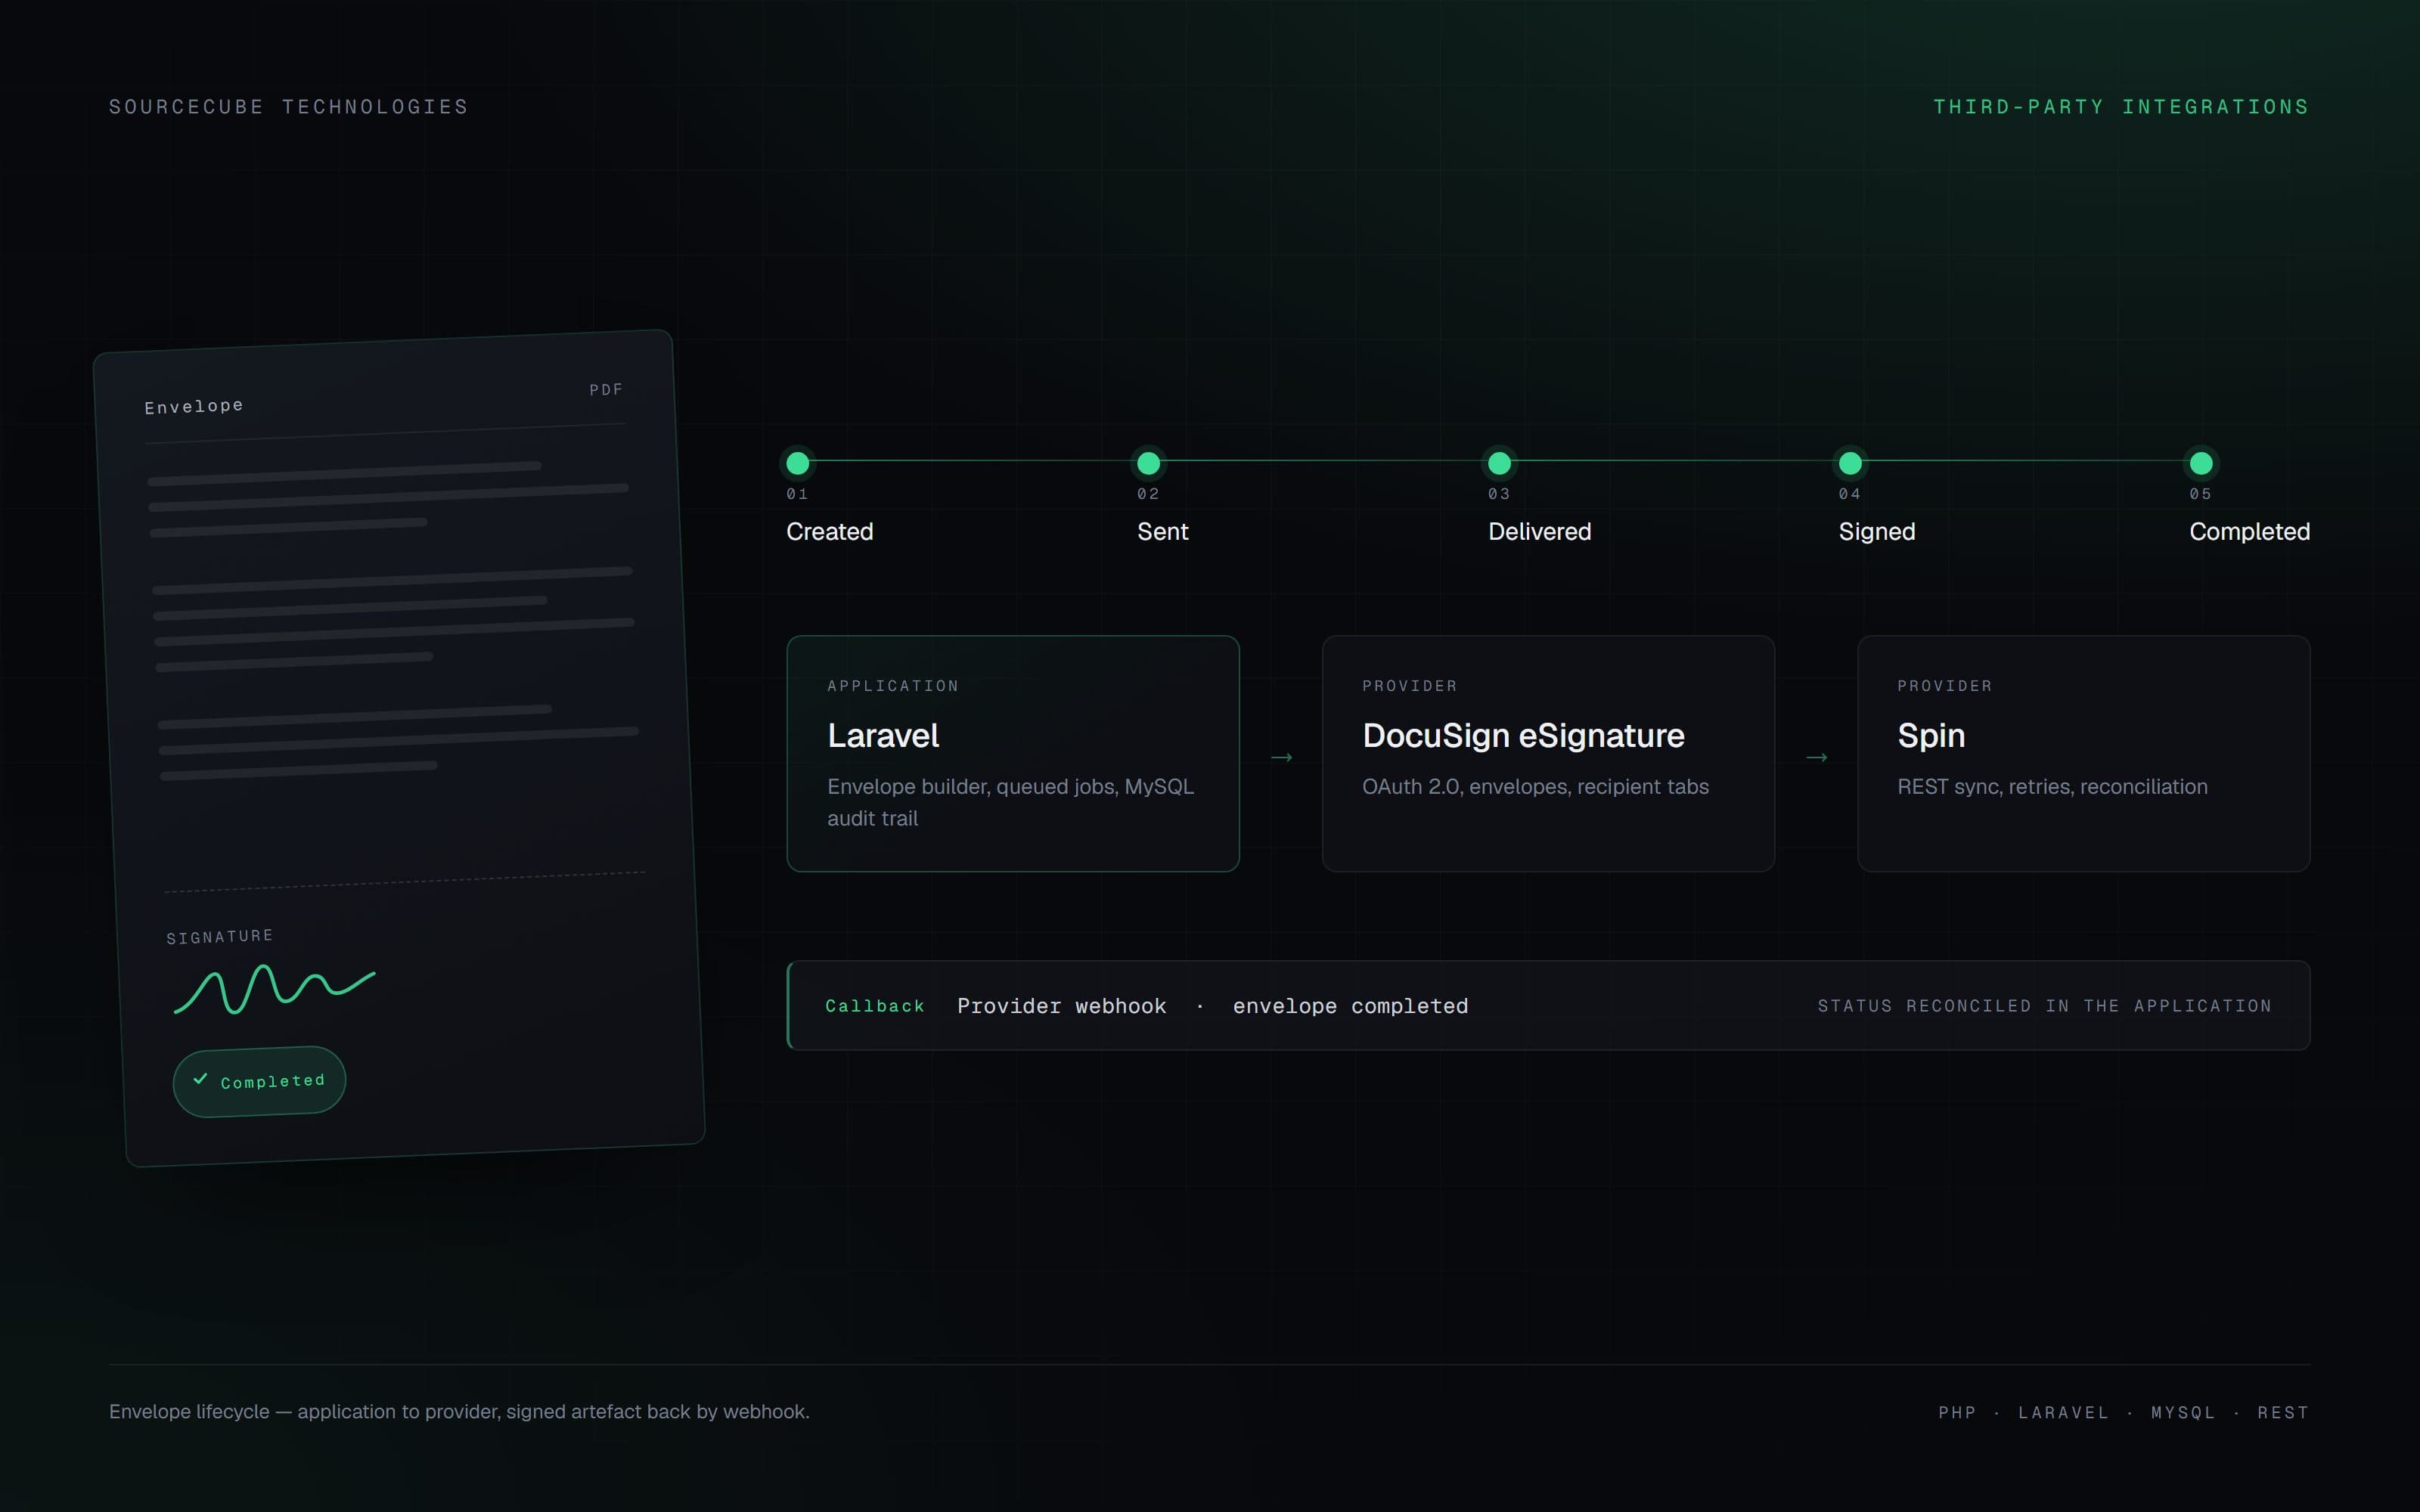The image size is (2420, 1512).
Task: Open the Laravel application card
Action: [1013, 753]
